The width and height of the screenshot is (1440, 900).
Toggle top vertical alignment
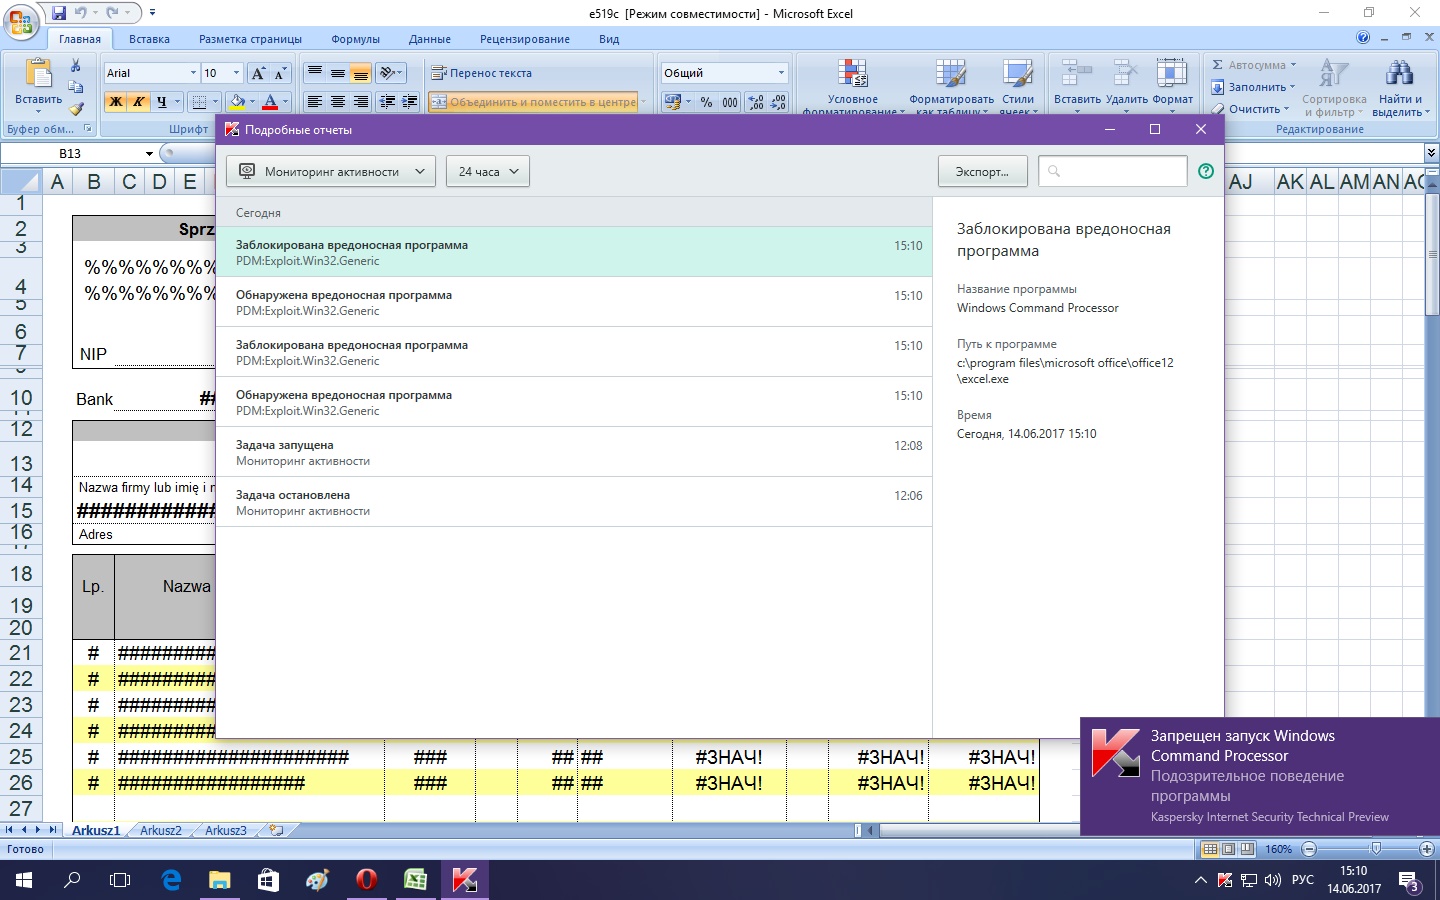click(315, 73)
